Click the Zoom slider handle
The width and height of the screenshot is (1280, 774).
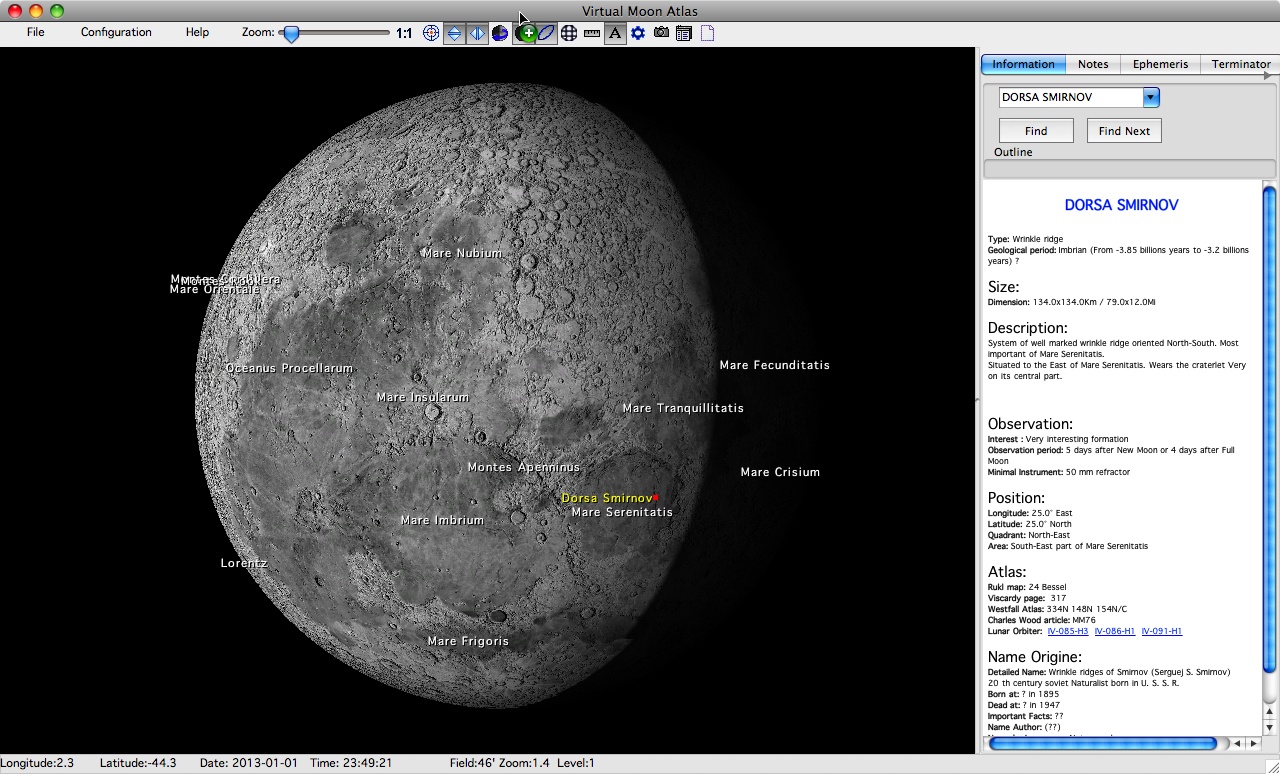tap(291, 34)
